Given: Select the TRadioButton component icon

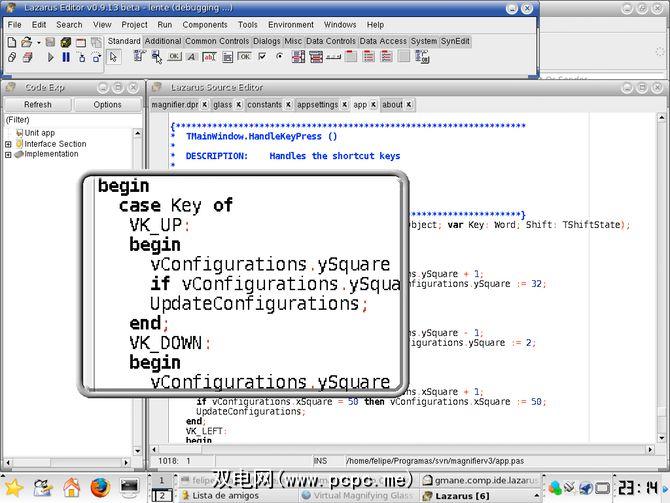Looking at the screenshot, I should tap(279, 56).
